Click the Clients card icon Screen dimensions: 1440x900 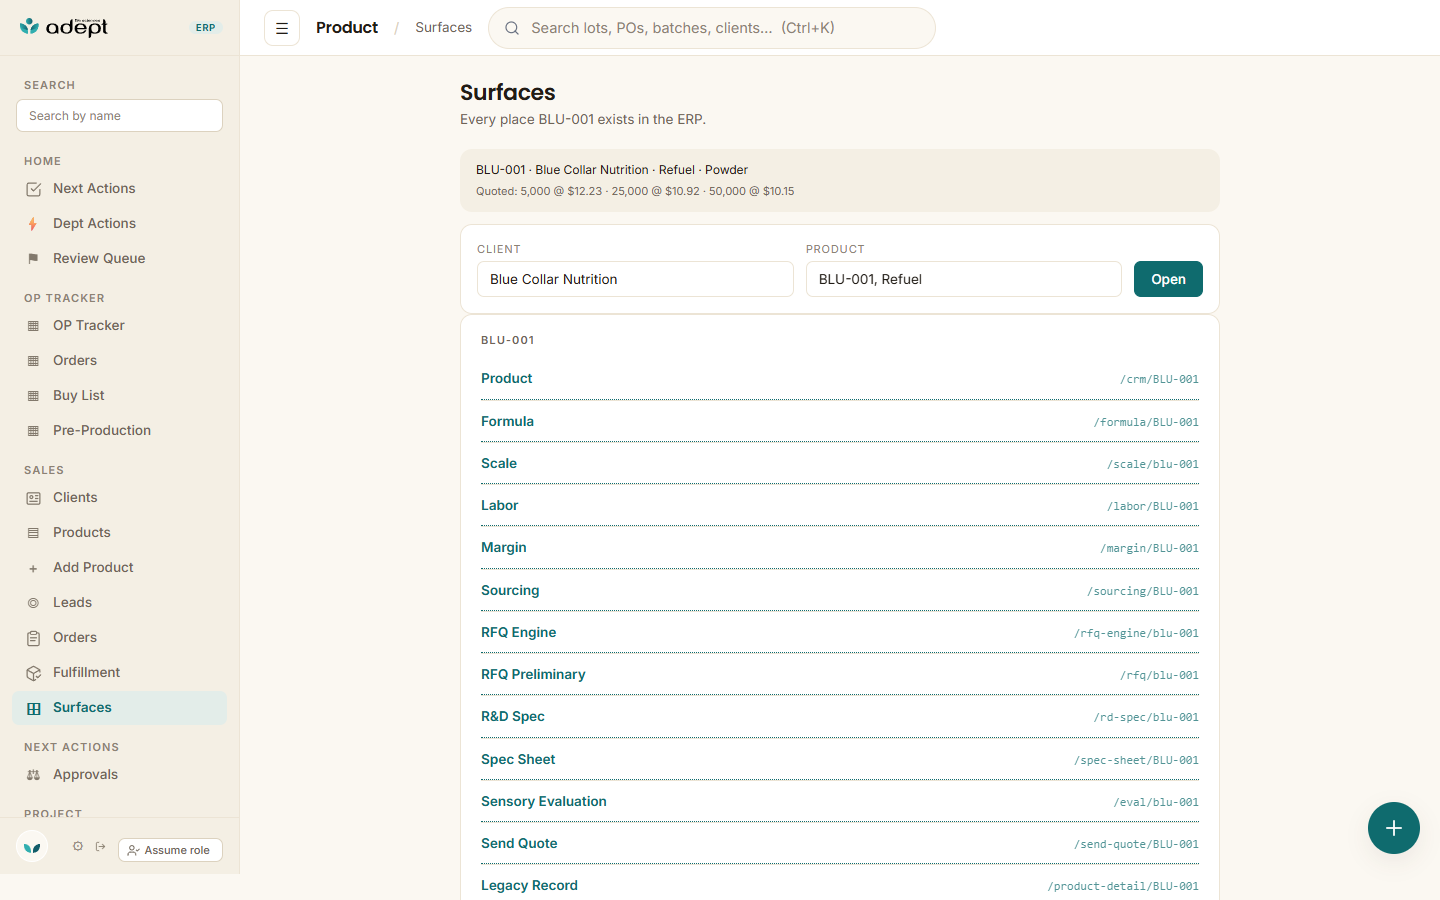point(33,498)
